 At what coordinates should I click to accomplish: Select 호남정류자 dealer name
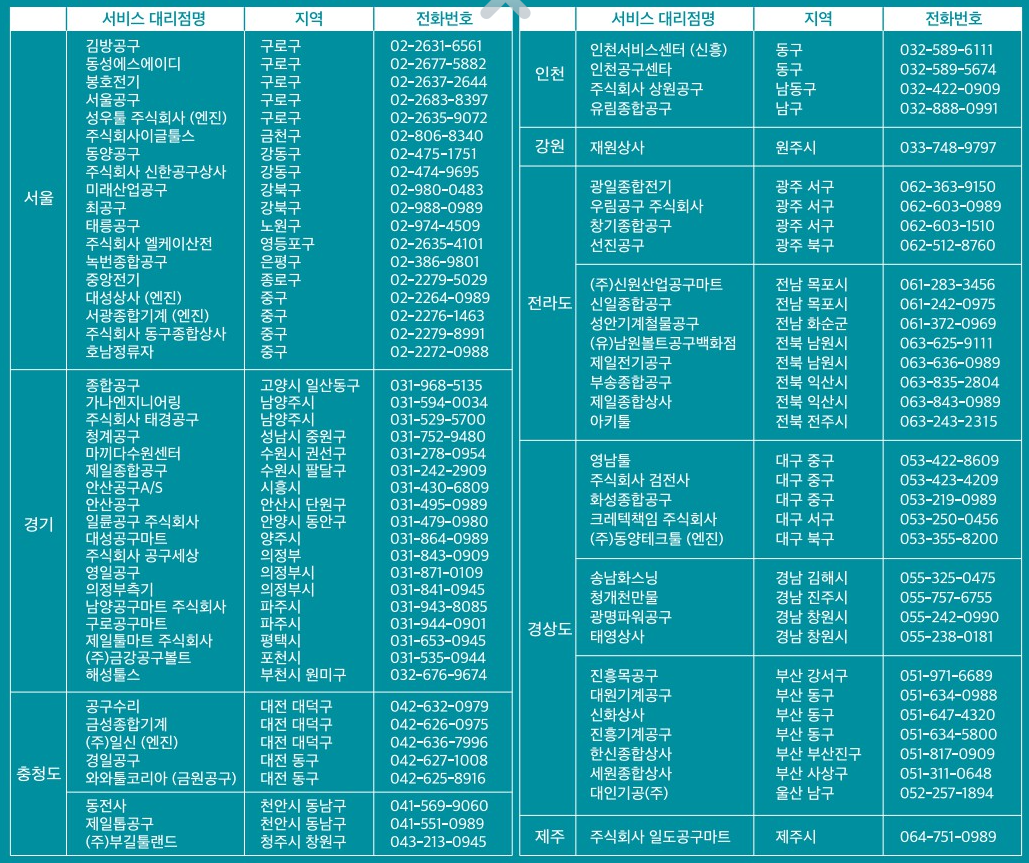[x=119, y=351]
